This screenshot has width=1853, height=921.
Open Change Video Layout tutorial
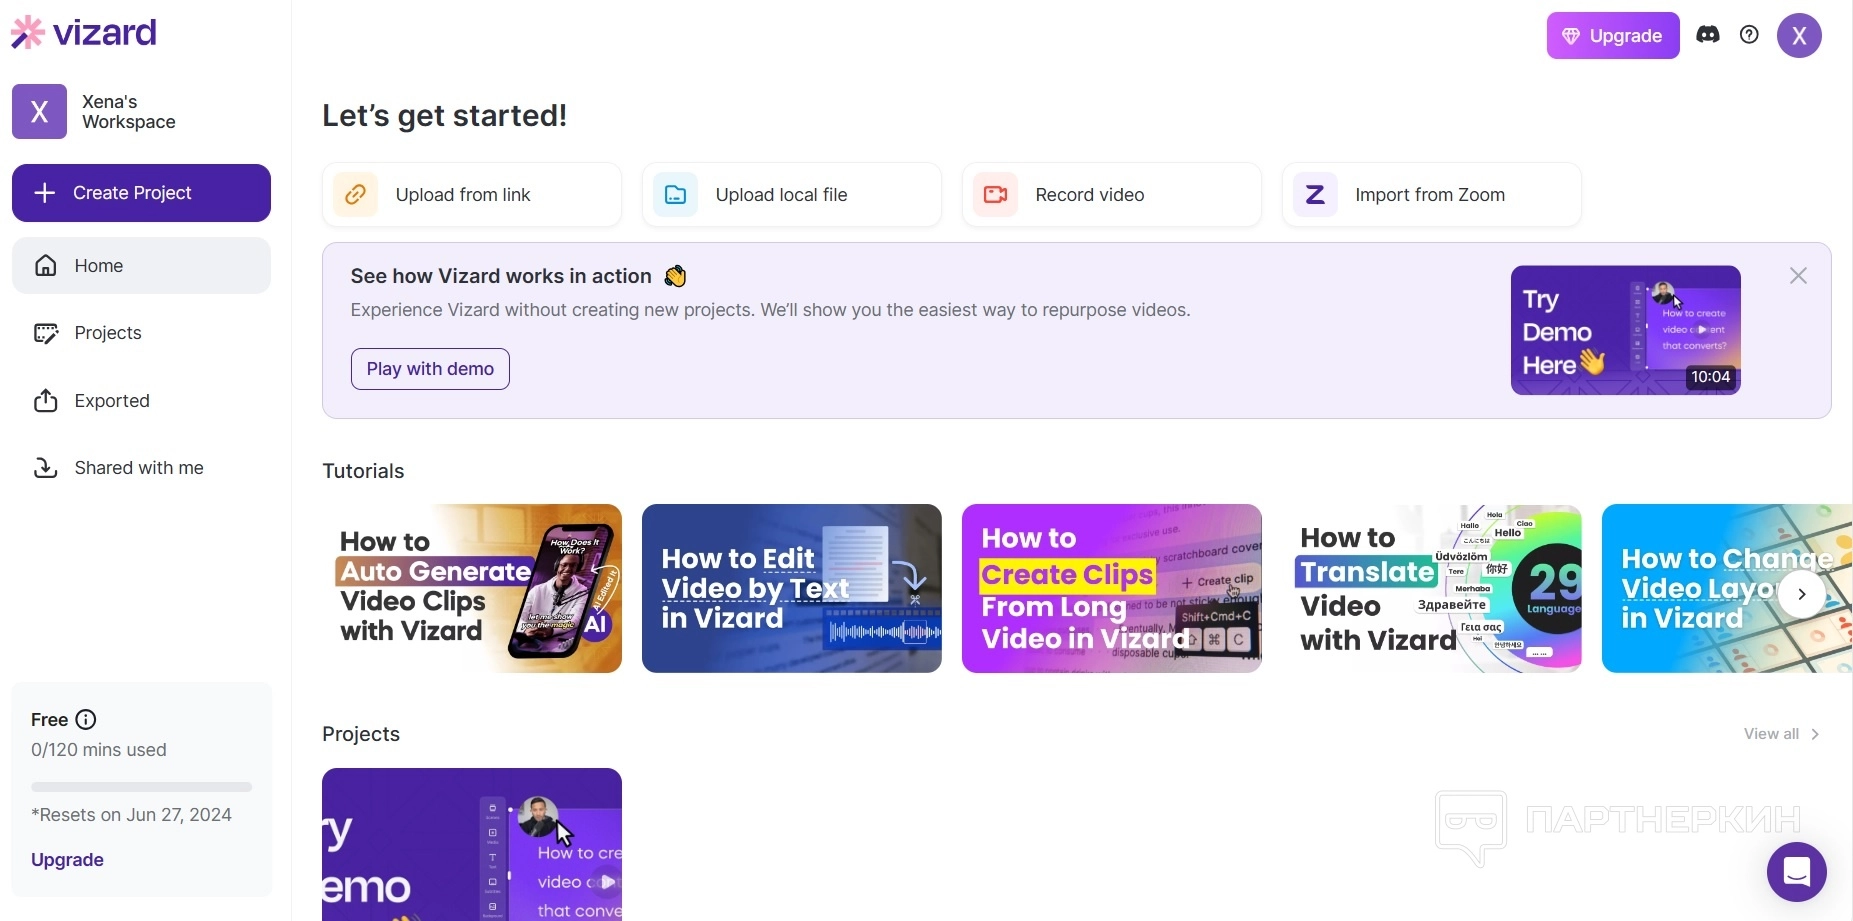point(1727,588)
